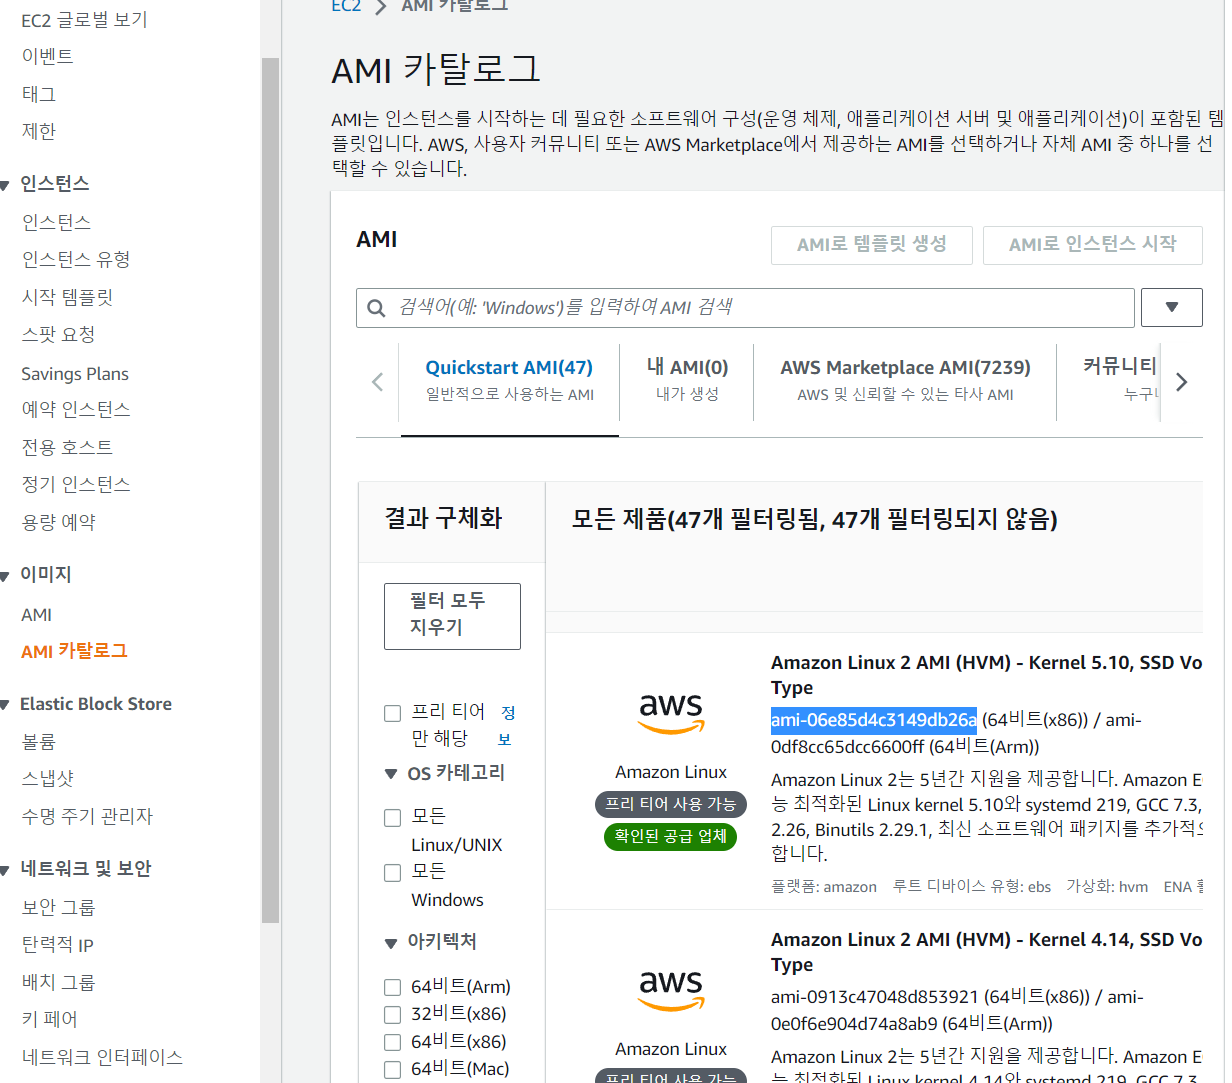Open 보안 그룹 in sidebar
This screenshot has width=1232, height=1083.
point(58,907)
